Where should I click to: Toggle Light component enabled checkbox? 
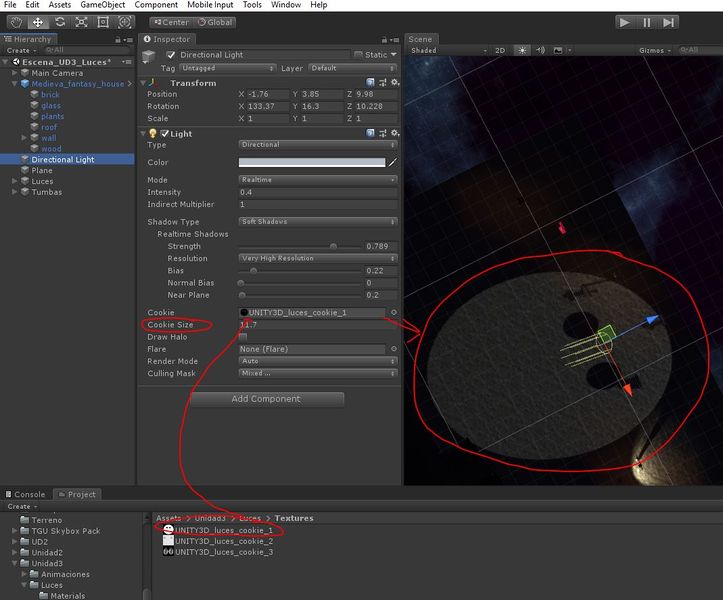[165, 133]
